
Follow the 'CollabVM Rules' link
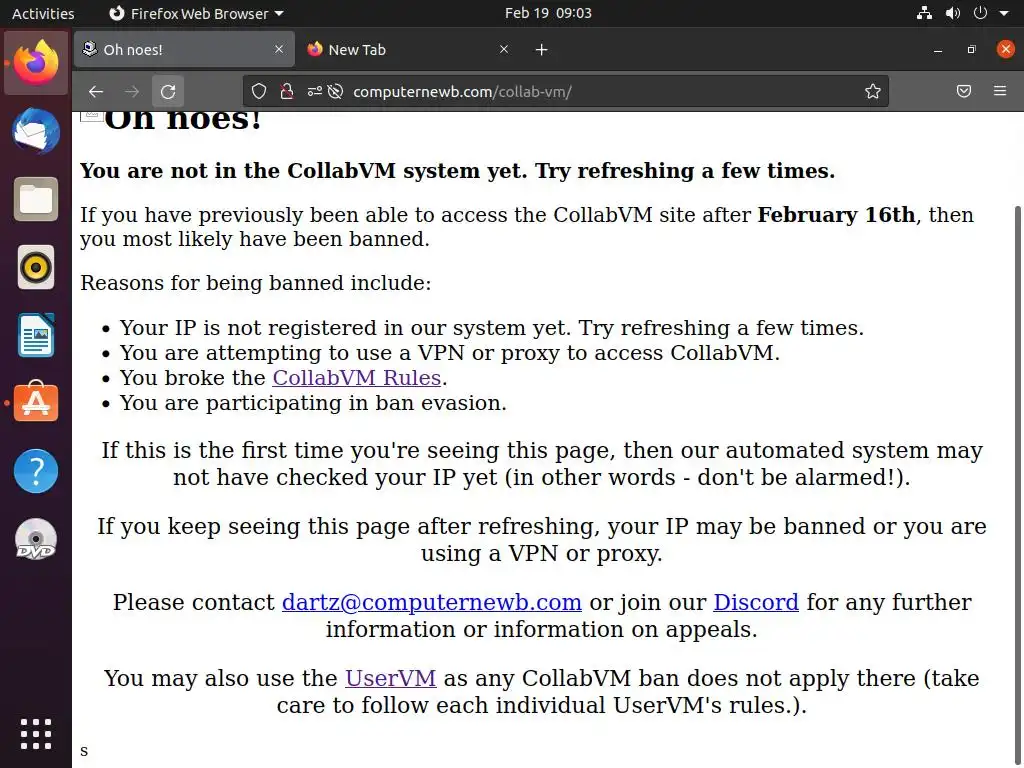pyautogui.click(x=357, y=377)
